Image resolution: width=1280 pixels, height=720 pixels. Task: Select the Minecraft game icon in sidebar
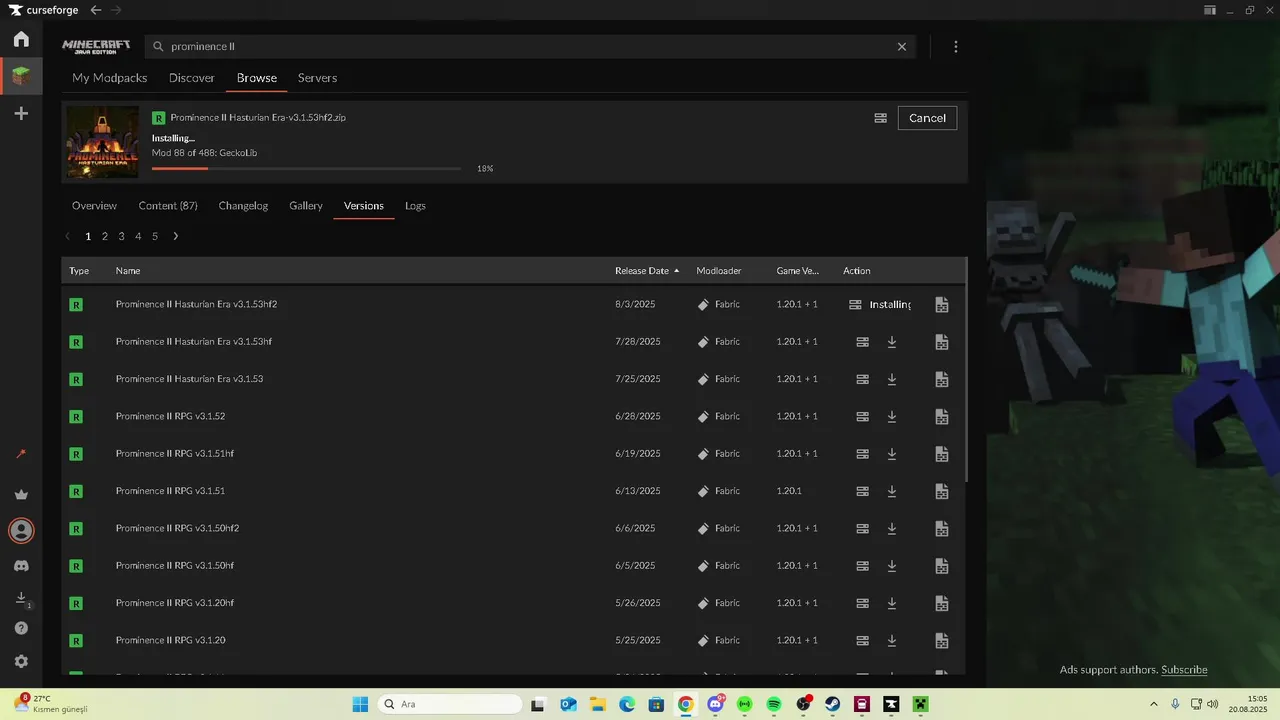coord(21,76)
